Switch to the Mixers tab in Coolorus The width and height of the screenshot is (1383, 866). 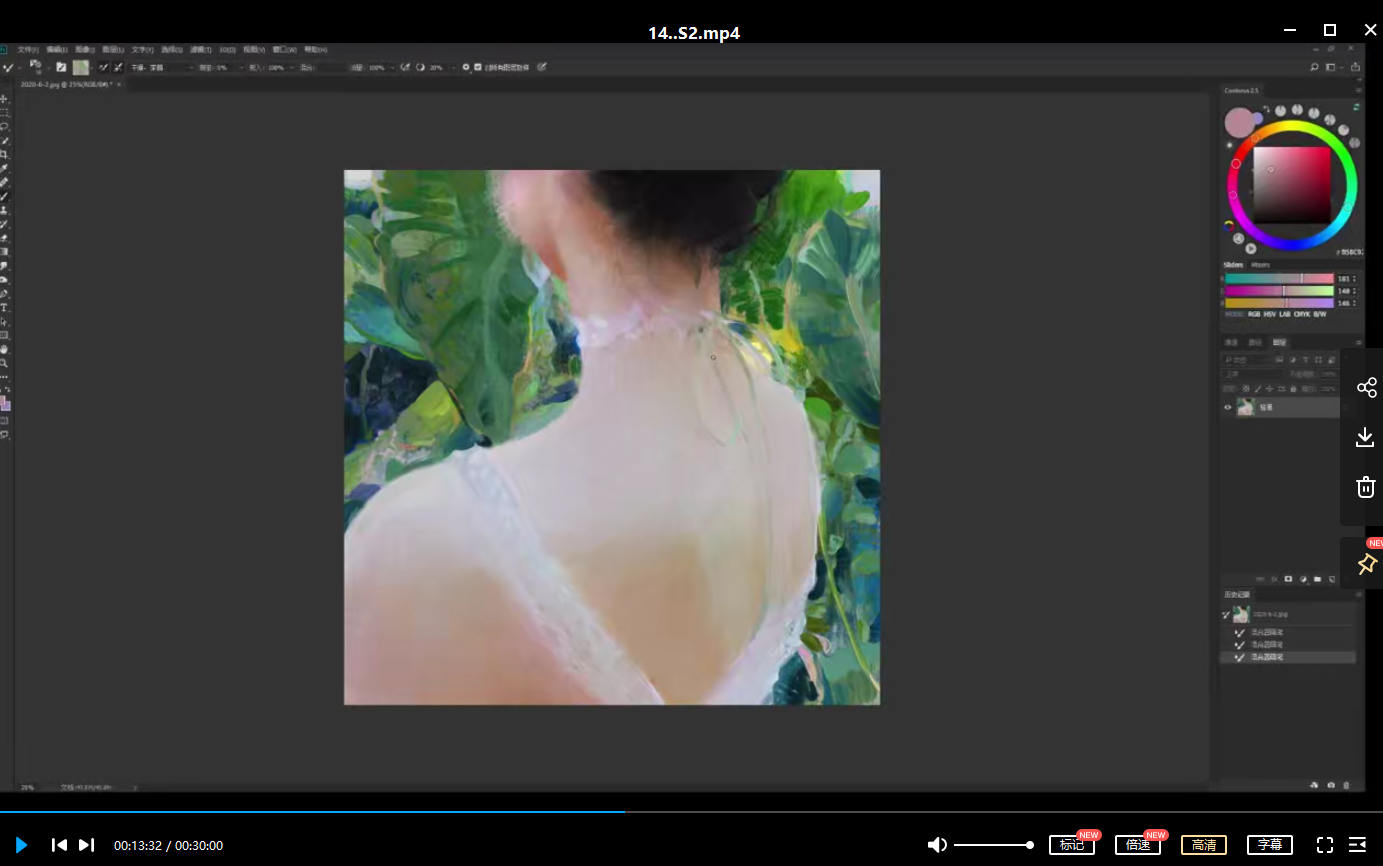click(1260, 265)
